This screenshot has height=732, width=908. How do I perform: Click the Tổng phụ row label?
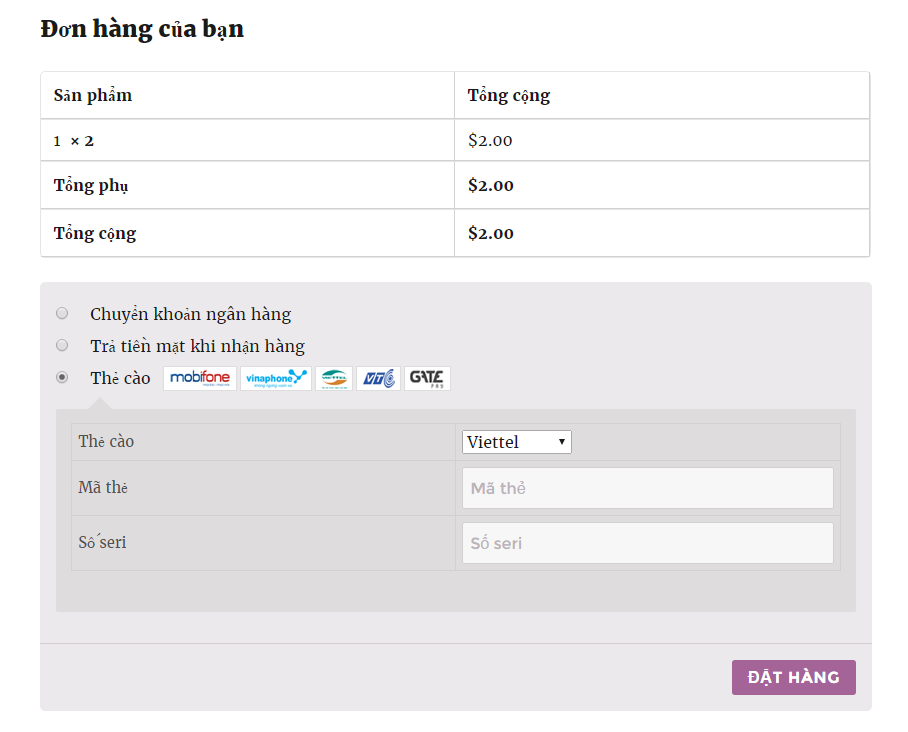(x=91, y=185)
